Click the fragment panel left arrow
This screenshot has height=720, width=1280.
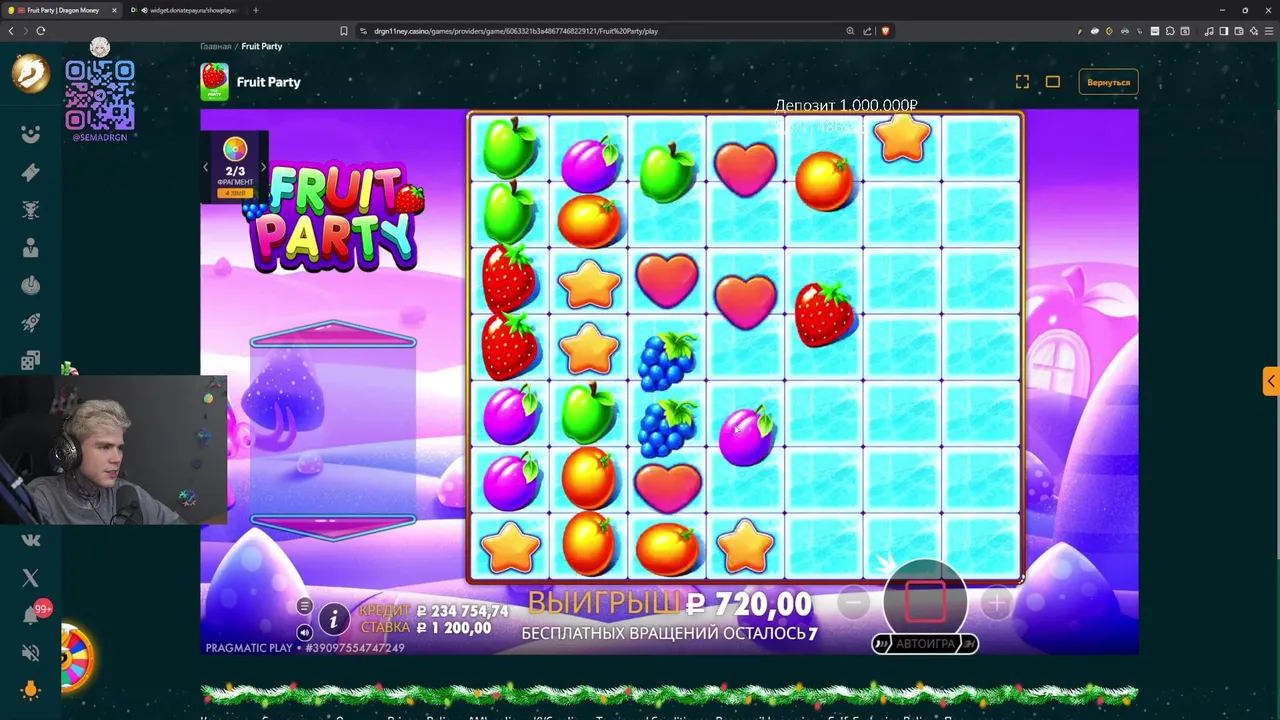[x=206, y=167]
